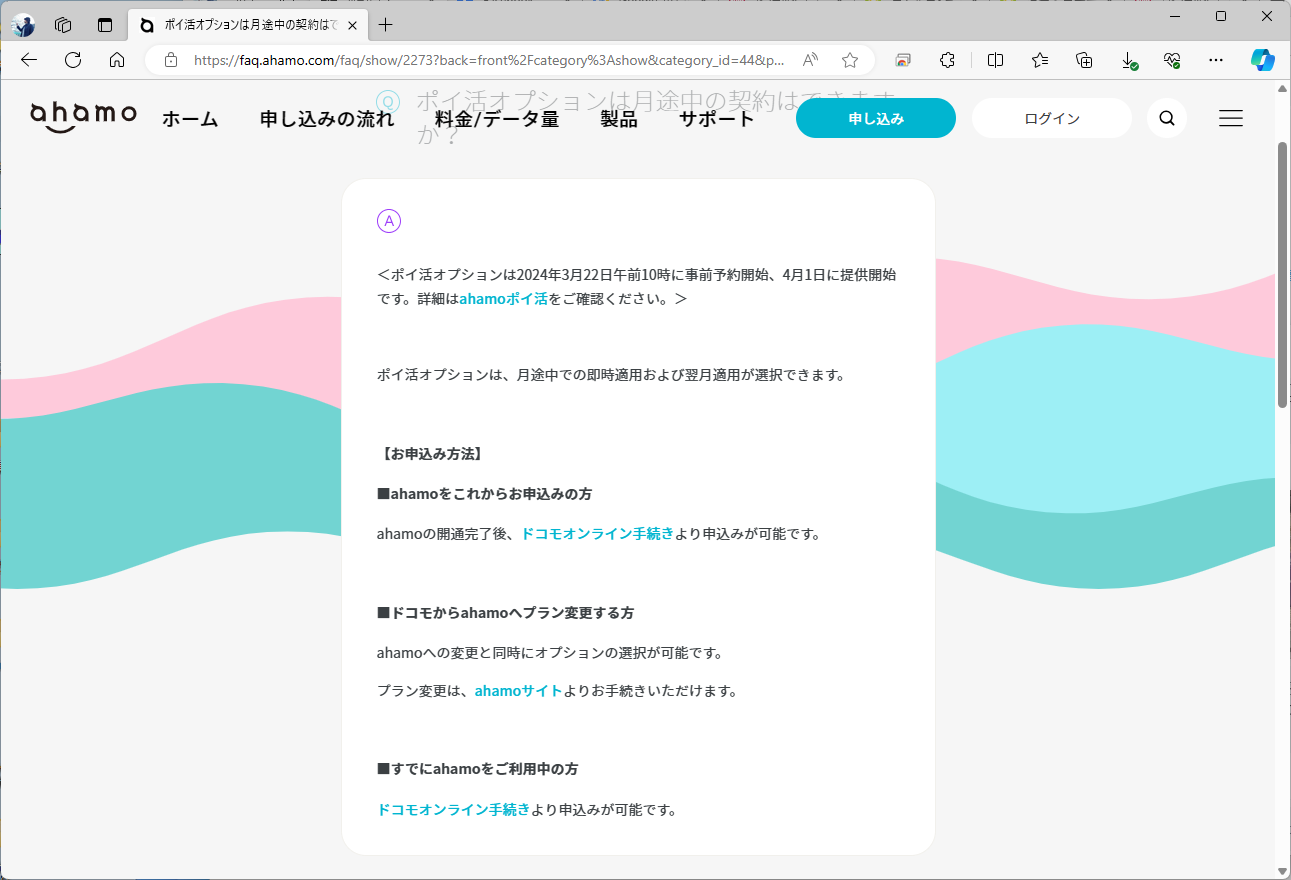Open ドコモオンライン手続き link after 開通完了後
1291x880 pixels.
click(x=597, y=533)
